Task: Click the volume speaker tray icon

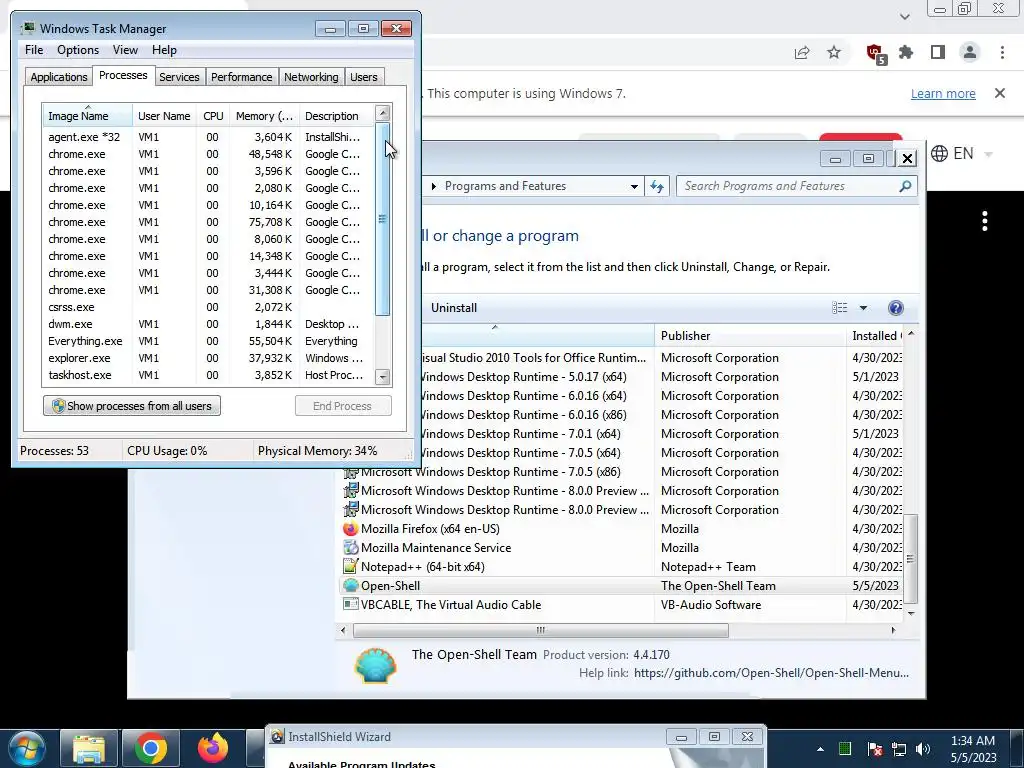Action: [922, 749]
